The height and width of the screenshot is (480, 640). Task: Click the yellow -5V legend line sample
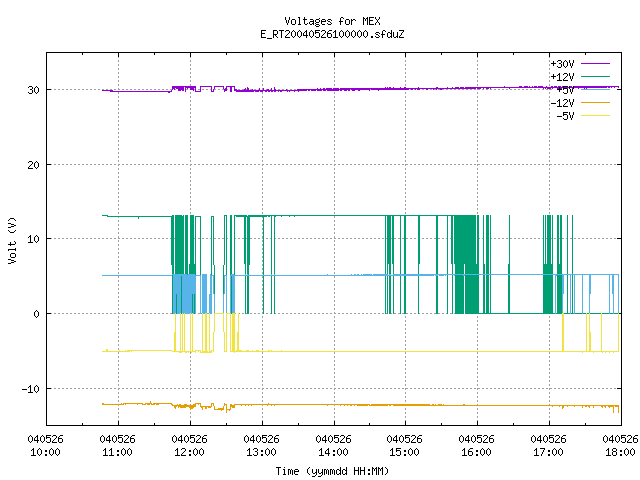pos(596,116)
